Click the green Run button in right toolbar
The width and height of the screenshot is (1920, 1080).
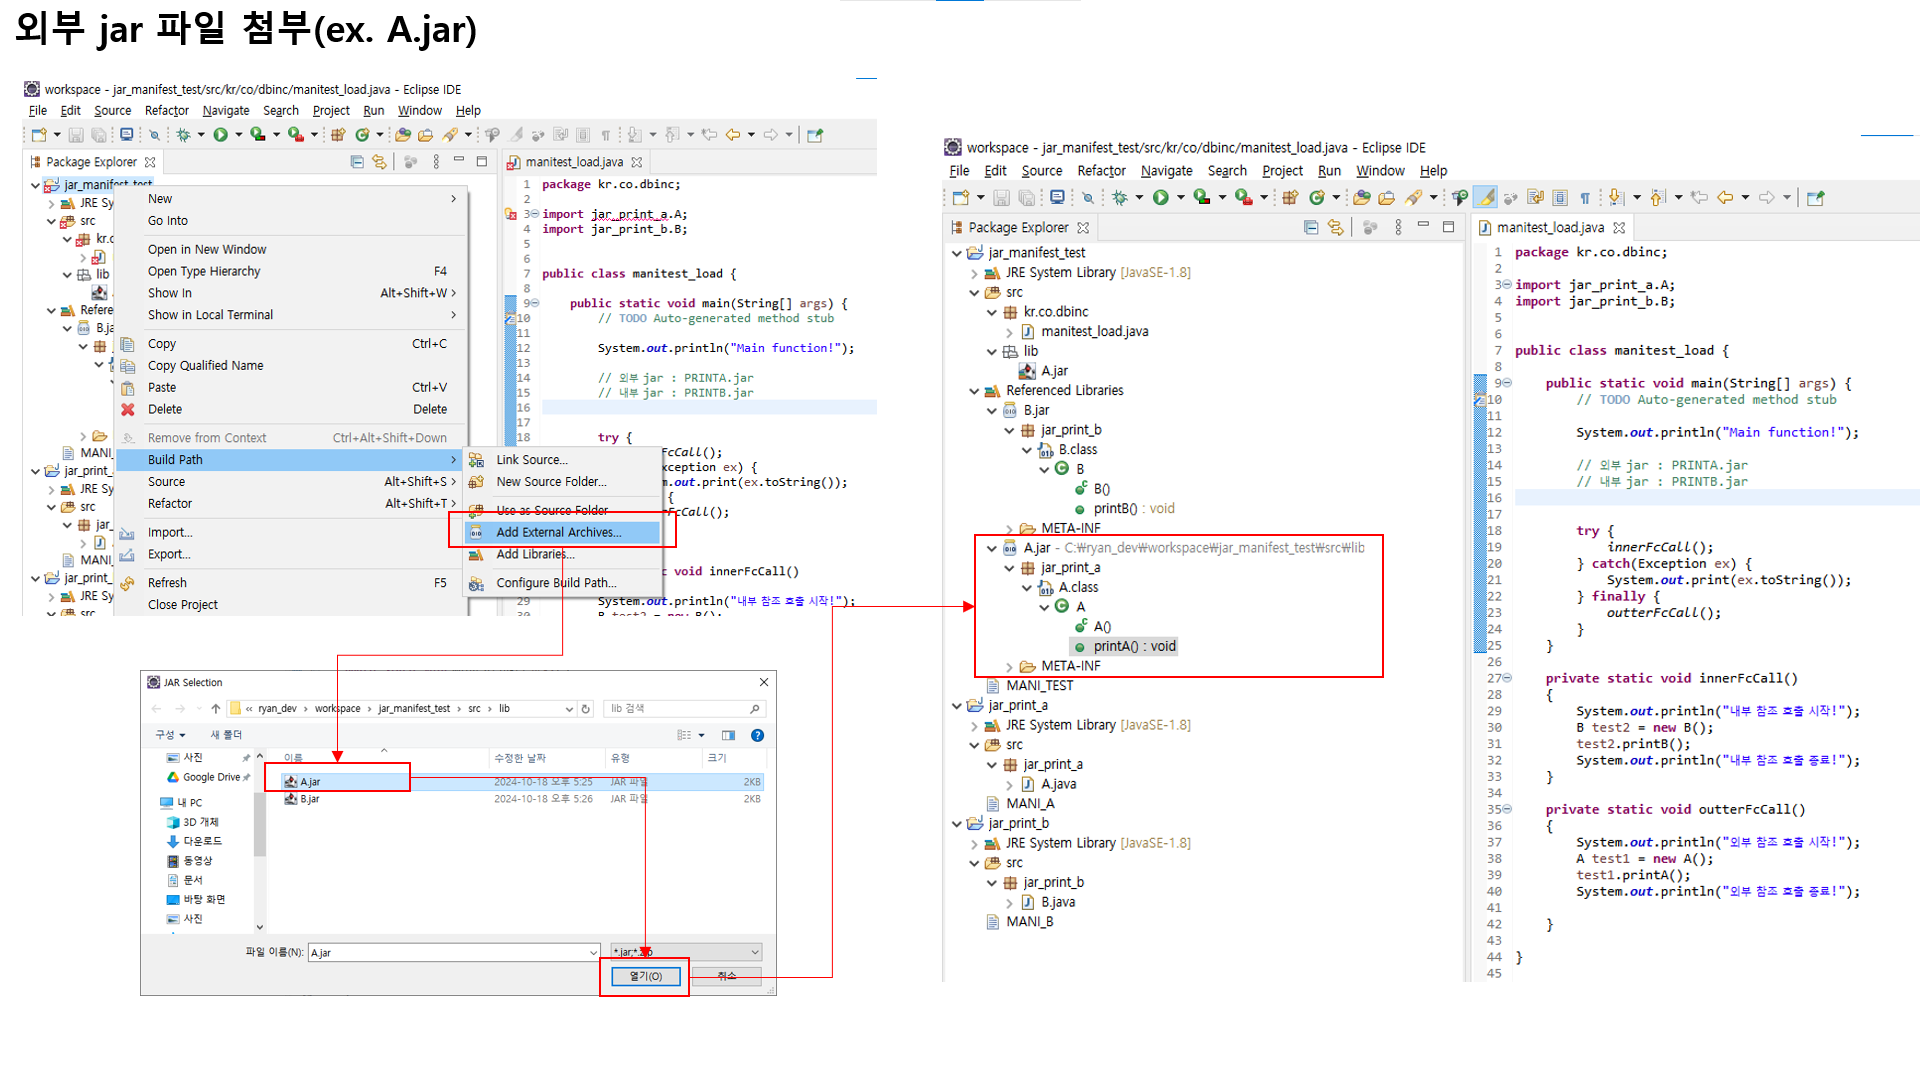pos(1160,198)
